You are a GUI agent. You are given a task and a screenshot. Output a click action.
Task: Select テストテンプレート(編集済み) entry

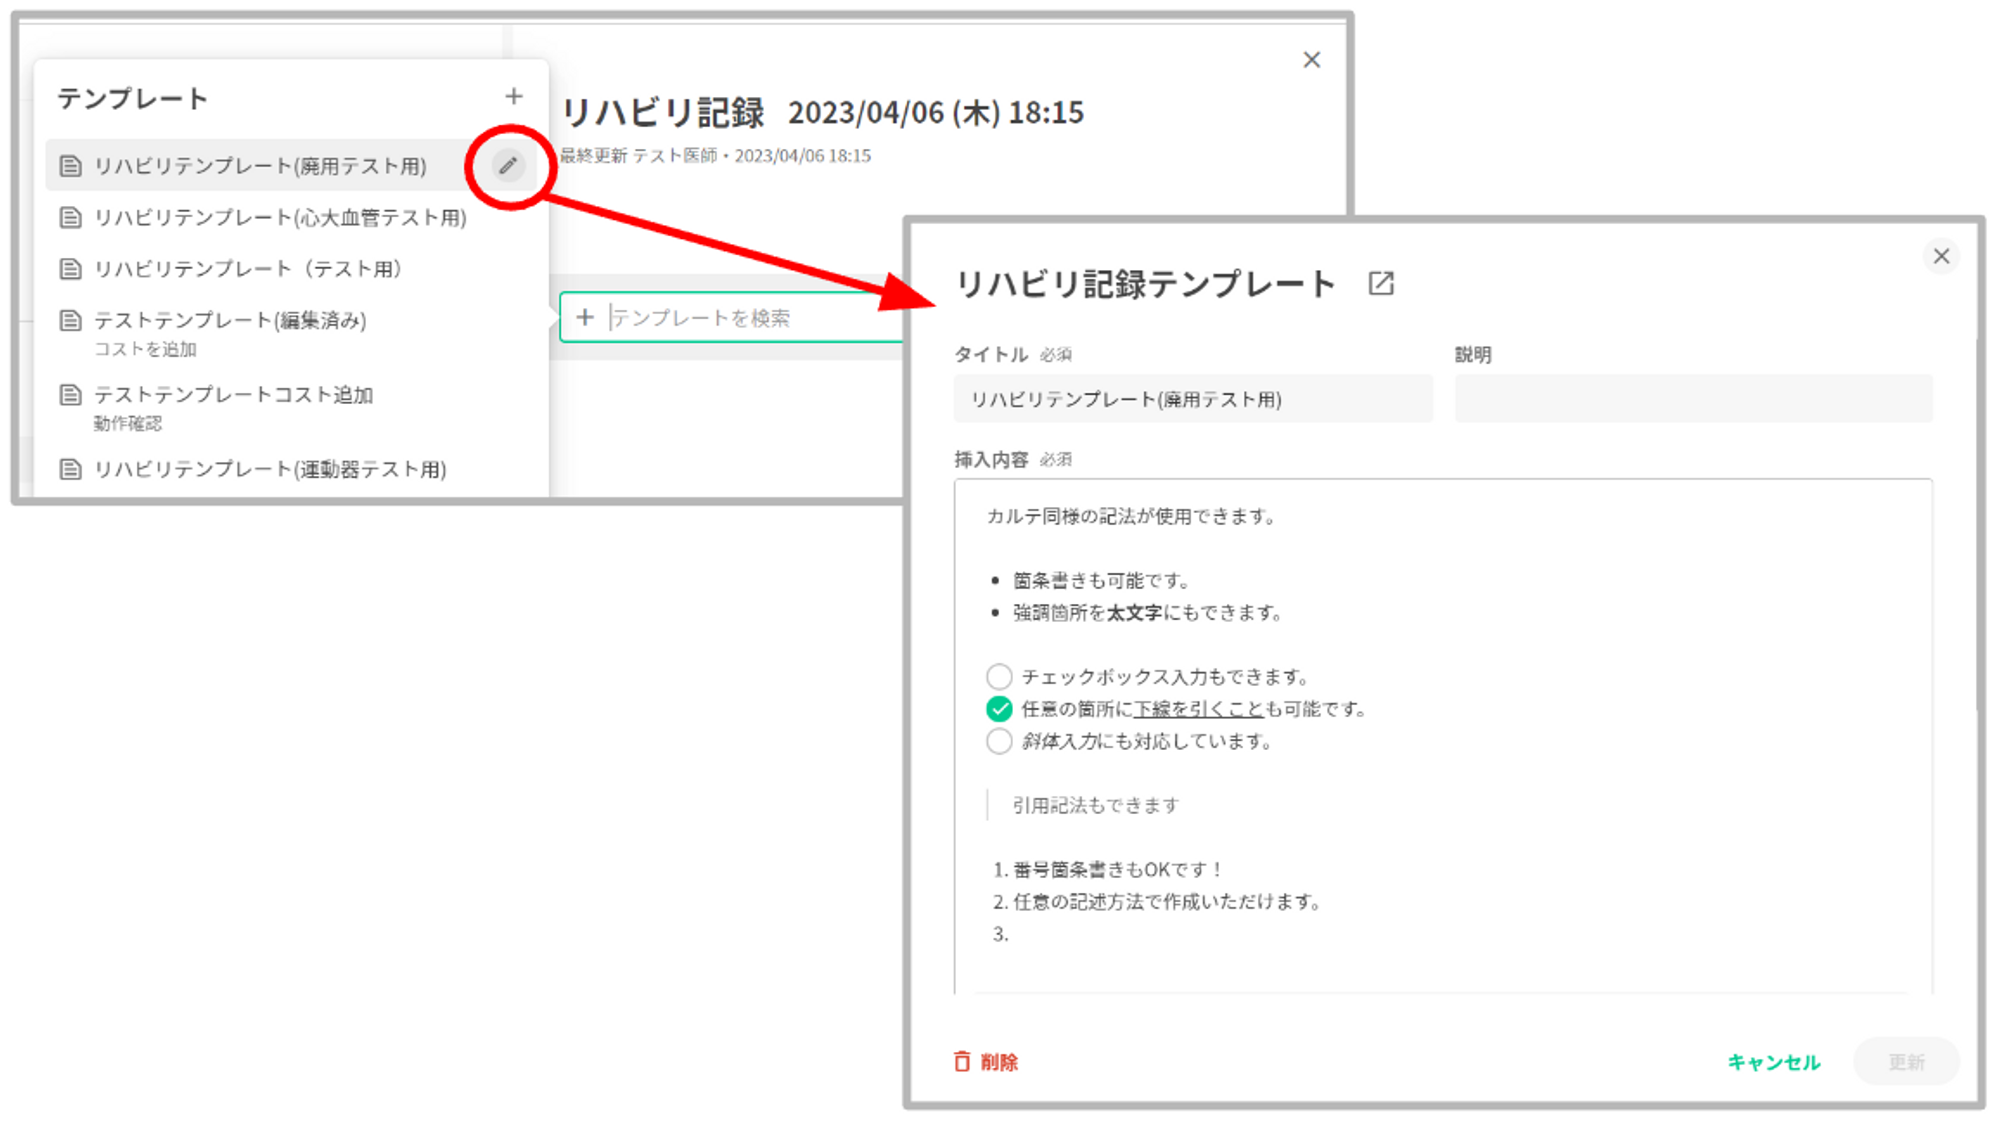click(290, 333)
